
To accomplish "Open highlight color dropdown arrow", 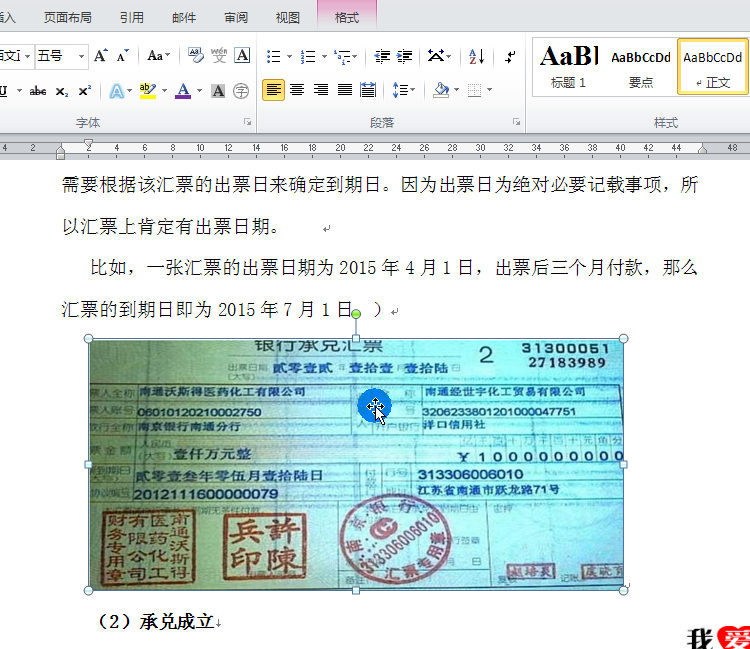I will click(165, 90).
